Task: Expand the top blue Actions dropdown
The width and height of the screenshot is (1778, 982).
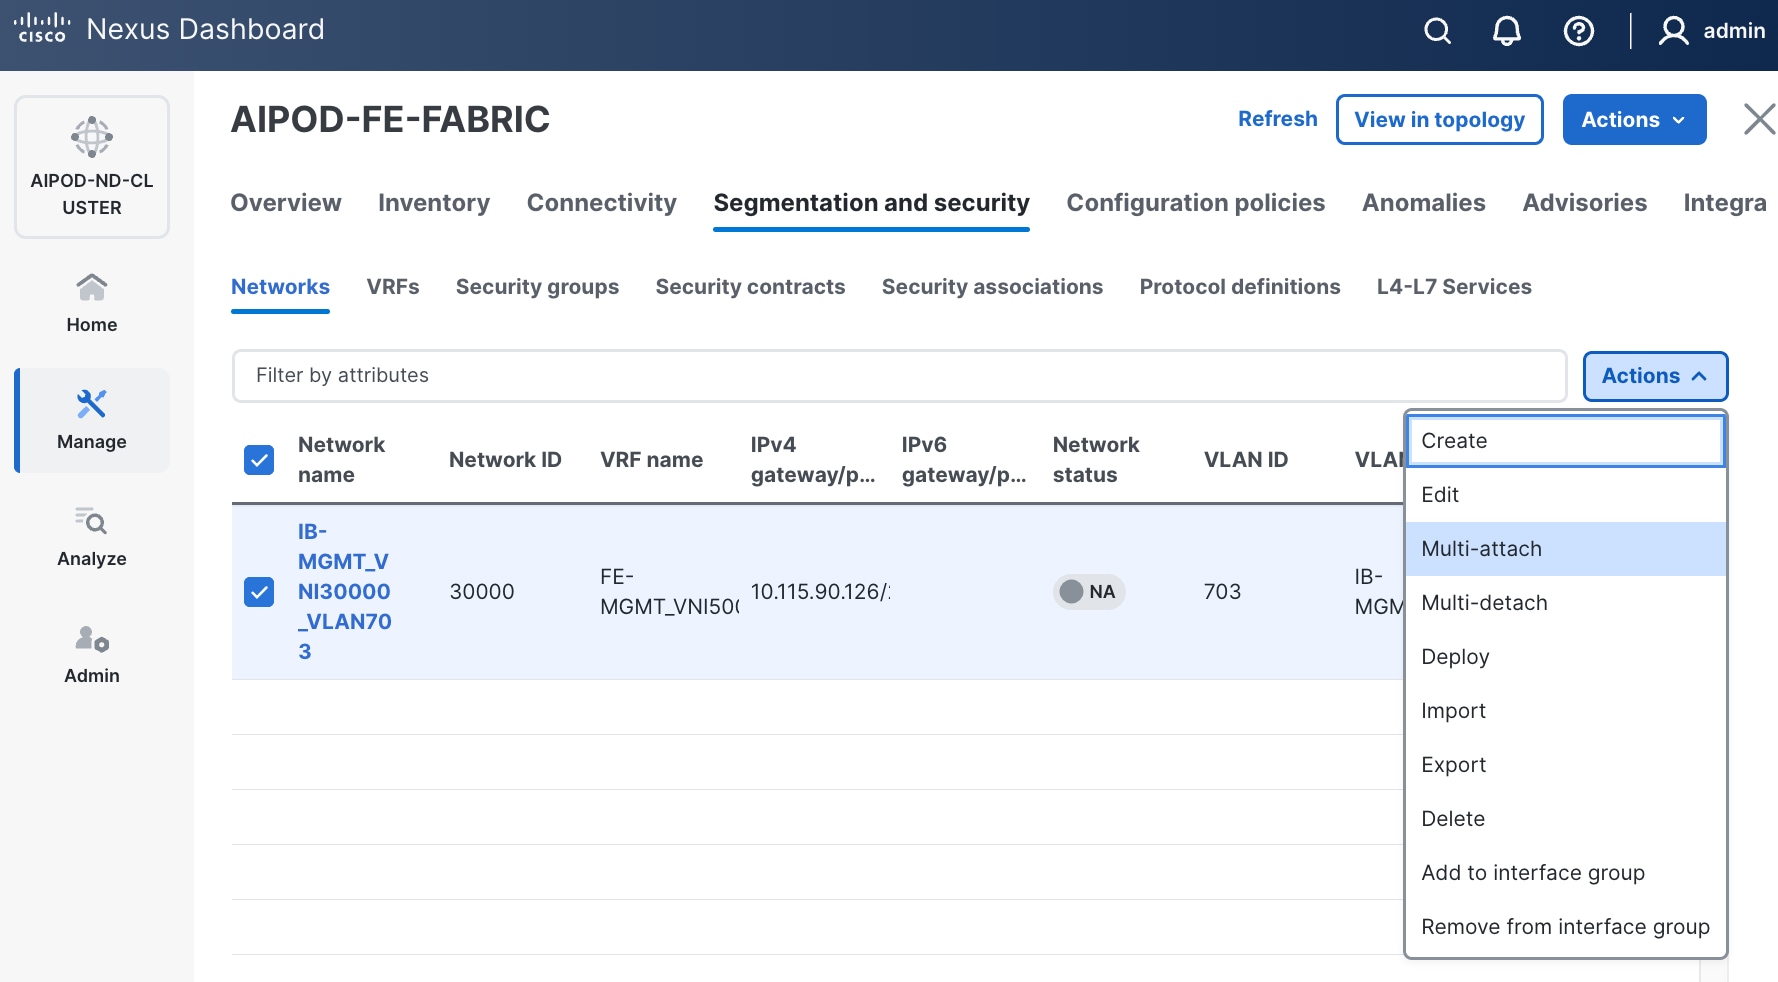Action: pos(1633,120)
